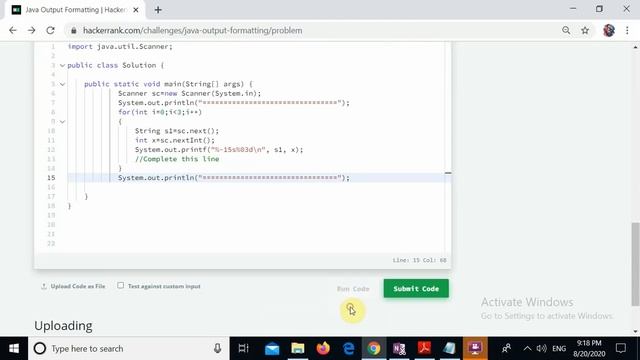640x360 pixels.
Task: Click the browser back arrow
Action: pos(13,31)
